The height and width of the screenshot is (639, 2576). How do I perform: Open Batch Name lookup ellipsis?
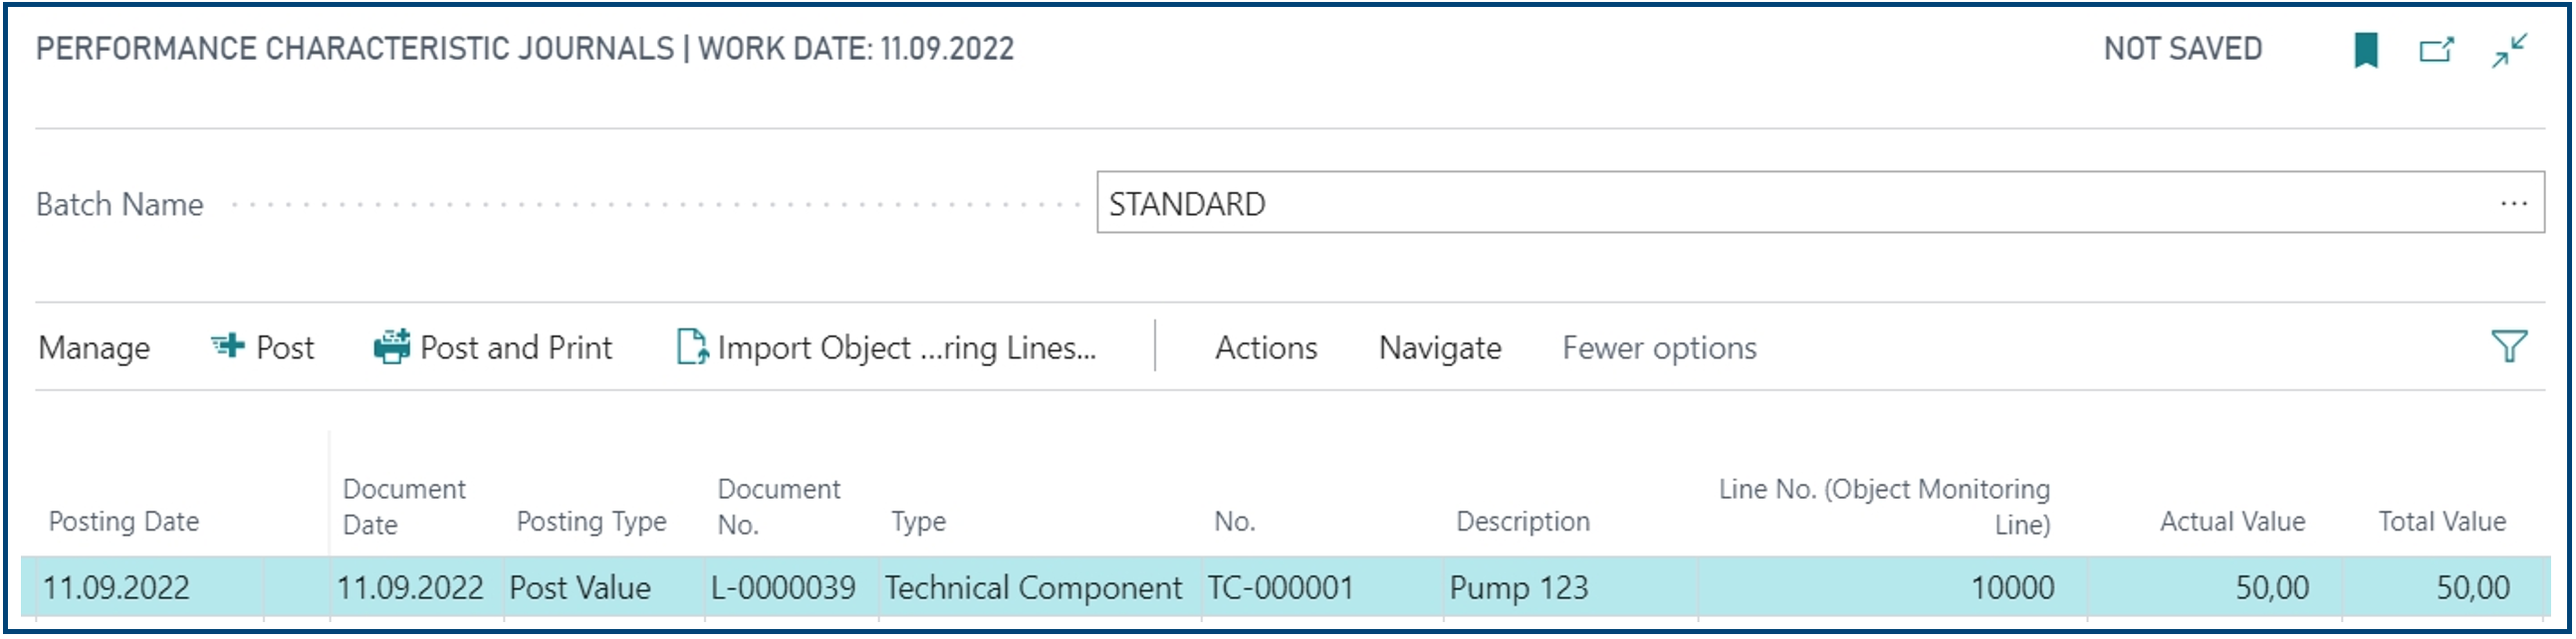pos(2513,203)
